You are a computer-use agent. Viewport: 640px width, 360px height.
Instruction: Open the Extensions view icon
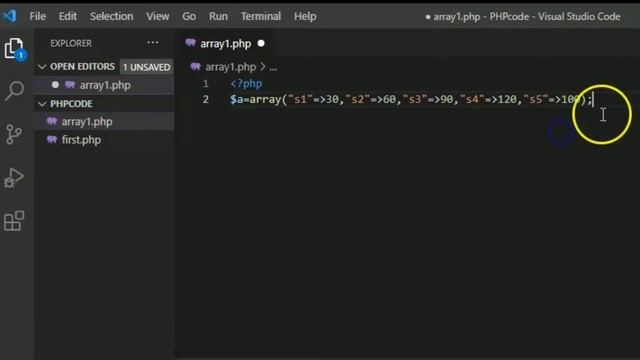click(14, 221)
